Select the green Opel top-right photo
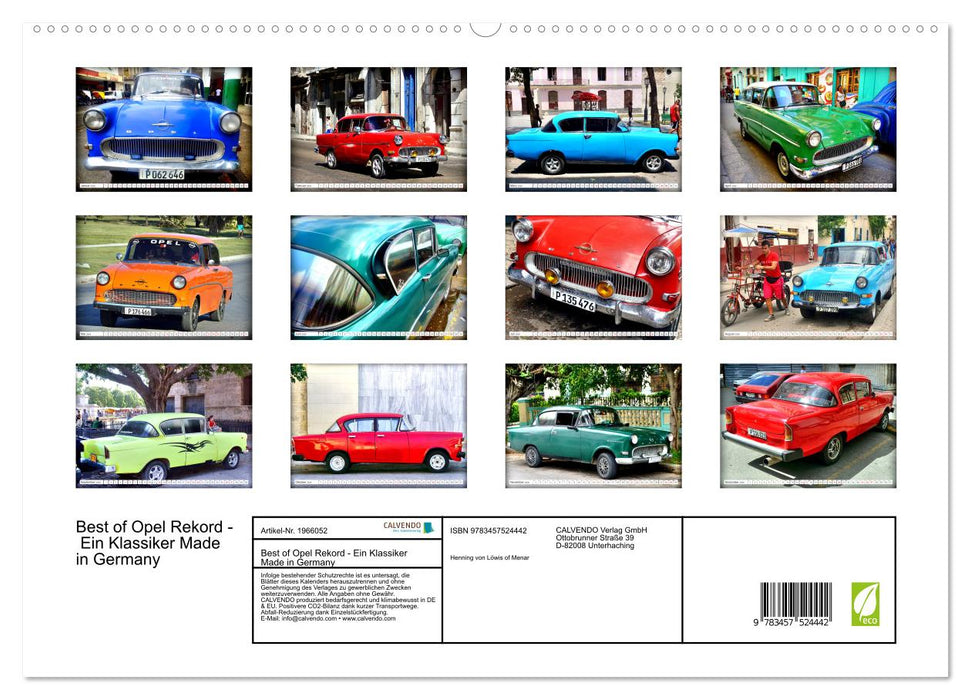Image resolution: width=971 pixels, height=700 pixels. click(807, 128)
